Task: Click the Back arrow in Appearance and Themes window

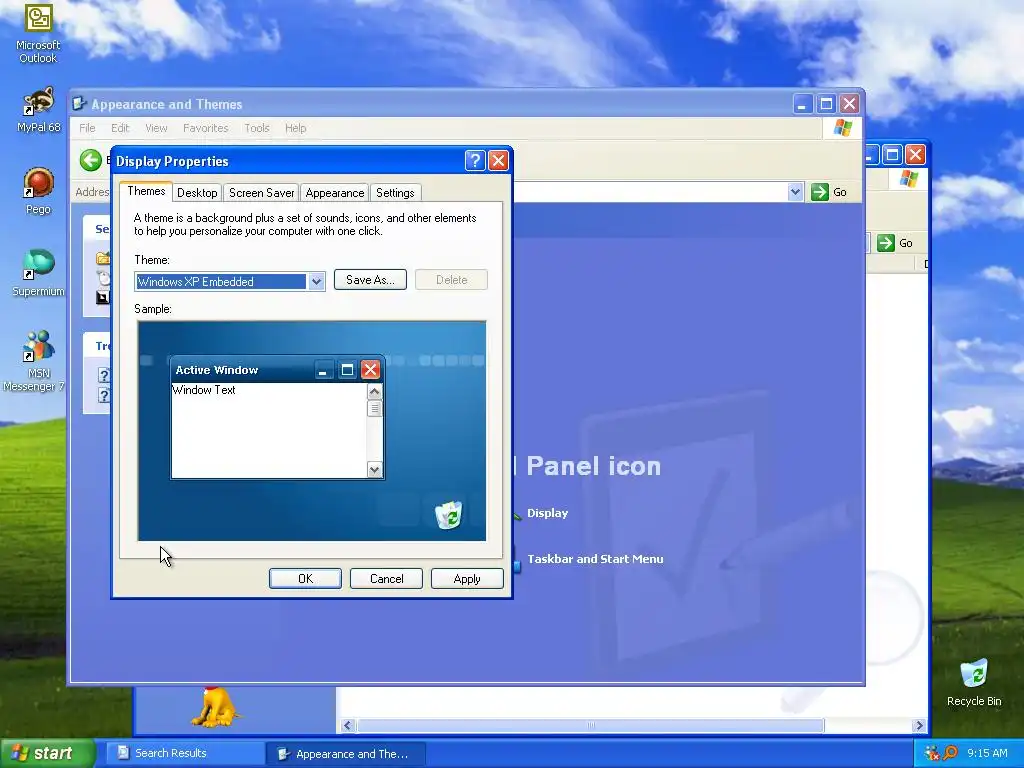Action: click(x=91, y=160)
